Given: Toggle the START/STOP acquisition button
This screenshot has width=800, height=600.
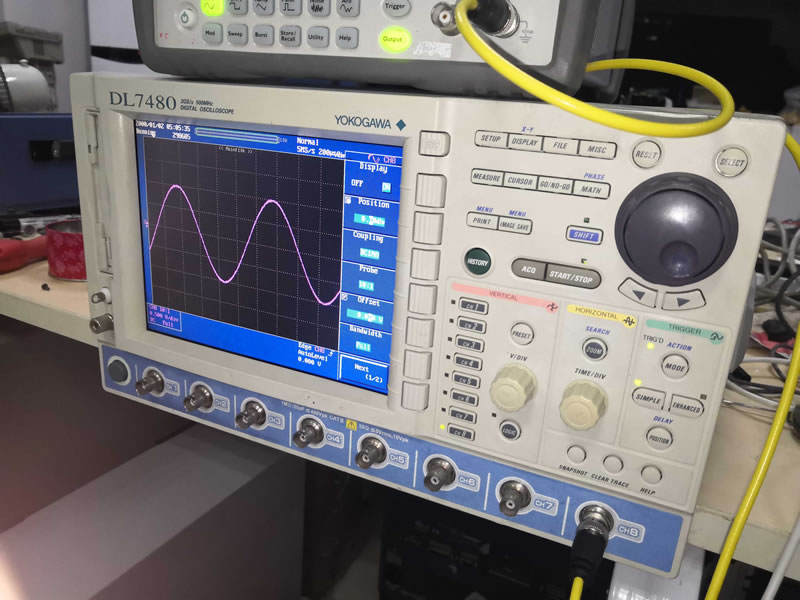Looking at the screenshot, I should pos(573,270).
